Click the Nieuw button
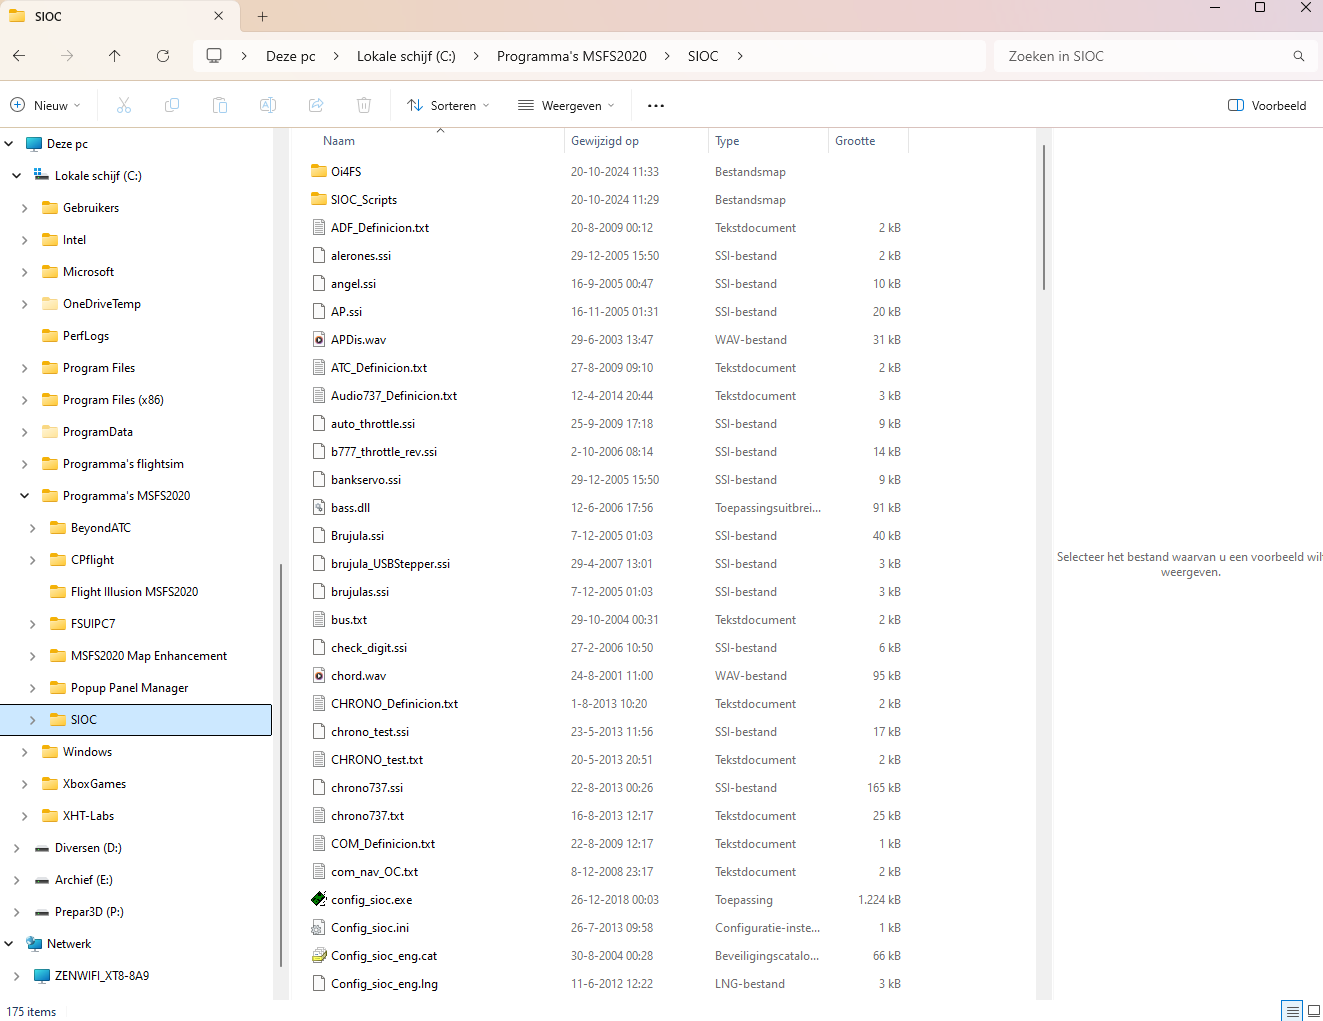 point(44,104)
